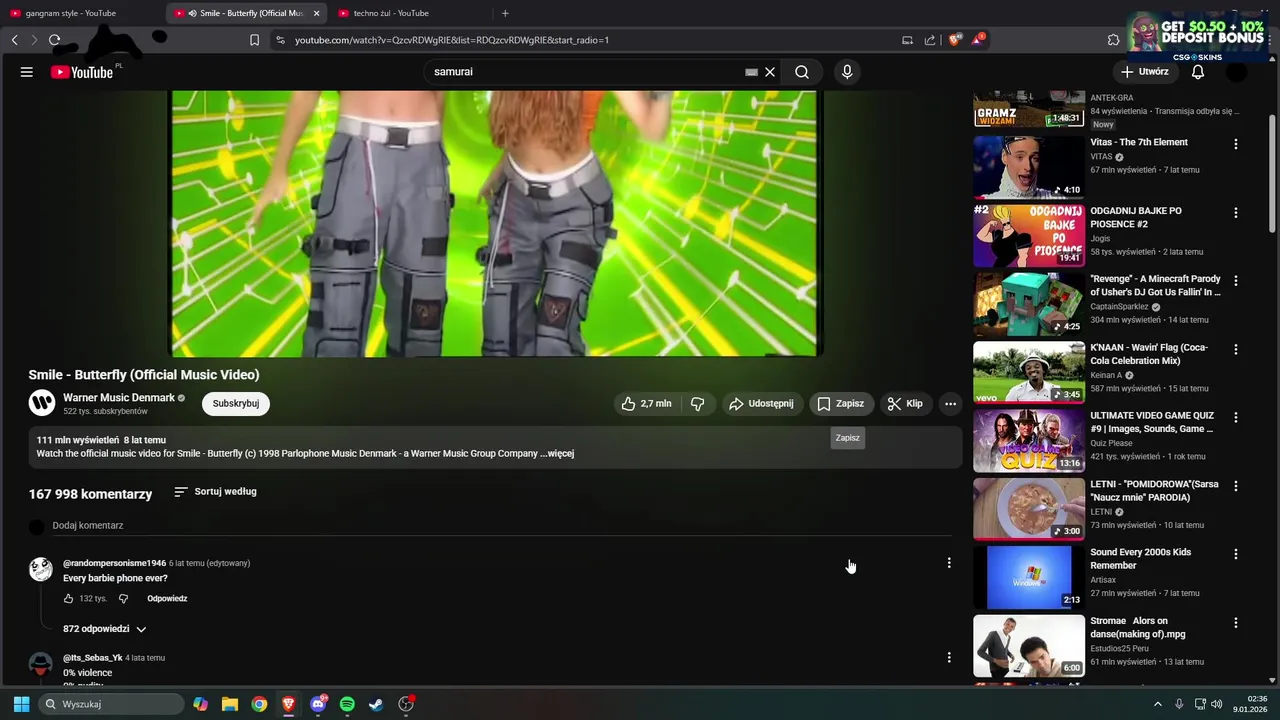Open the Warner Music Denmark channel link
This screenshot has width=1280, height=720.
coord(119,398)
